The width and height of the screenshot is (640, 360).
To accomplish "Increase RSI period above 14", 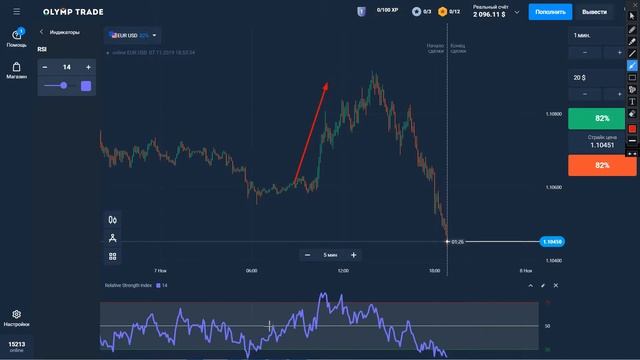I will click(88, 67).
